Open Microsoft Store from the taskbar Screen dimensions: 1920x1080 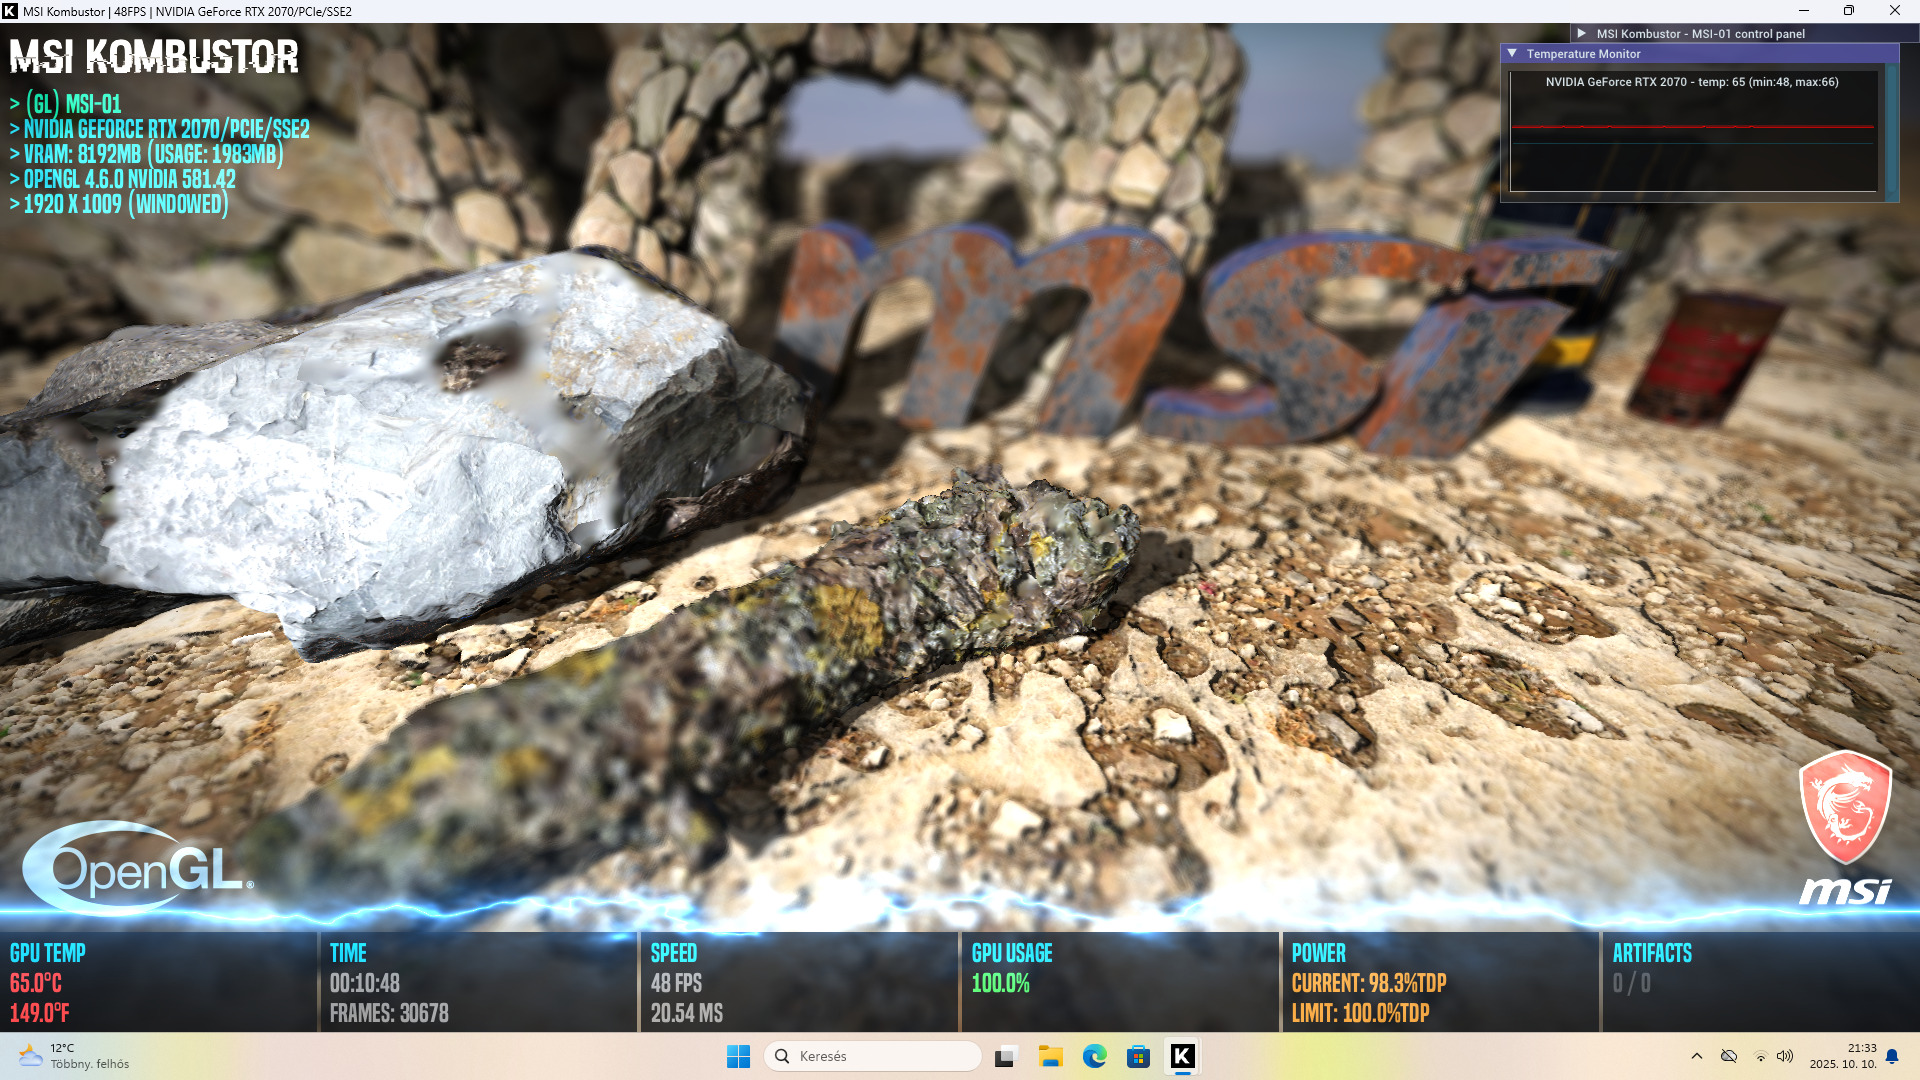pos(1138,1056)
